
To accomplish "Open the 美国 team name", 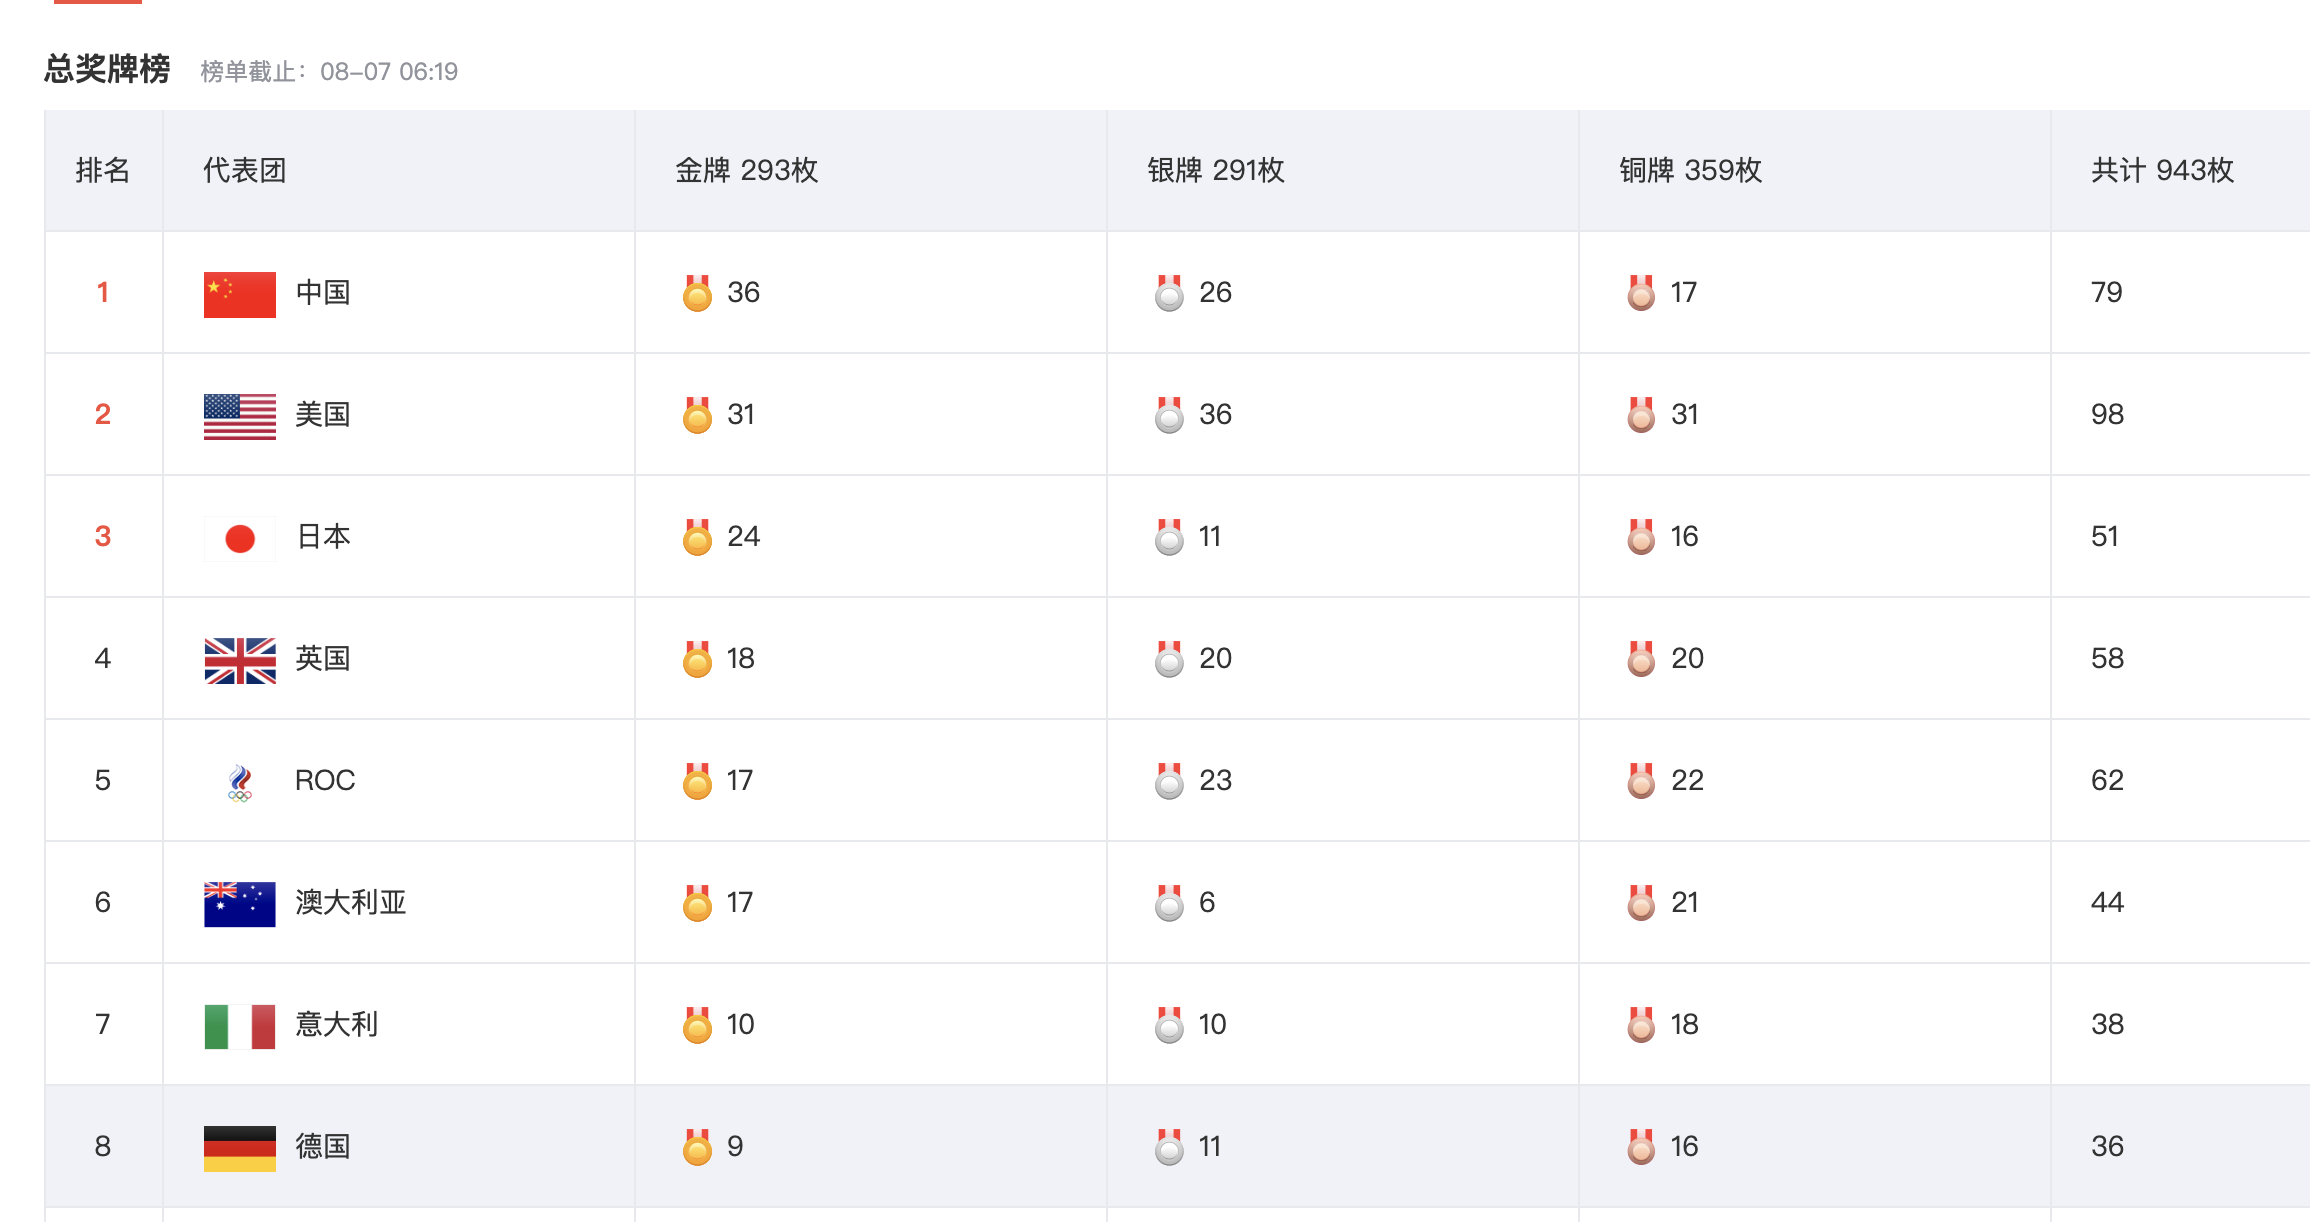I will pos(323,415).
